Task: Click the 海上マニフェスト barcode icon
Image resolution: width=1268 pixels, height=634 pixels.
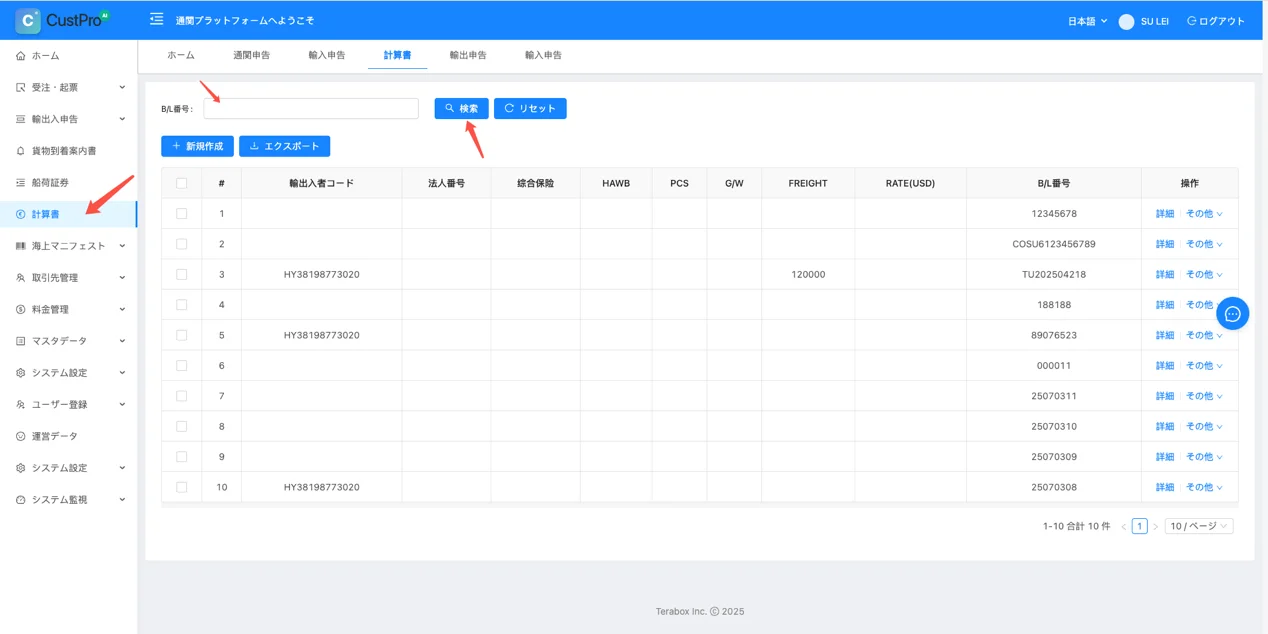Action: 21,246
